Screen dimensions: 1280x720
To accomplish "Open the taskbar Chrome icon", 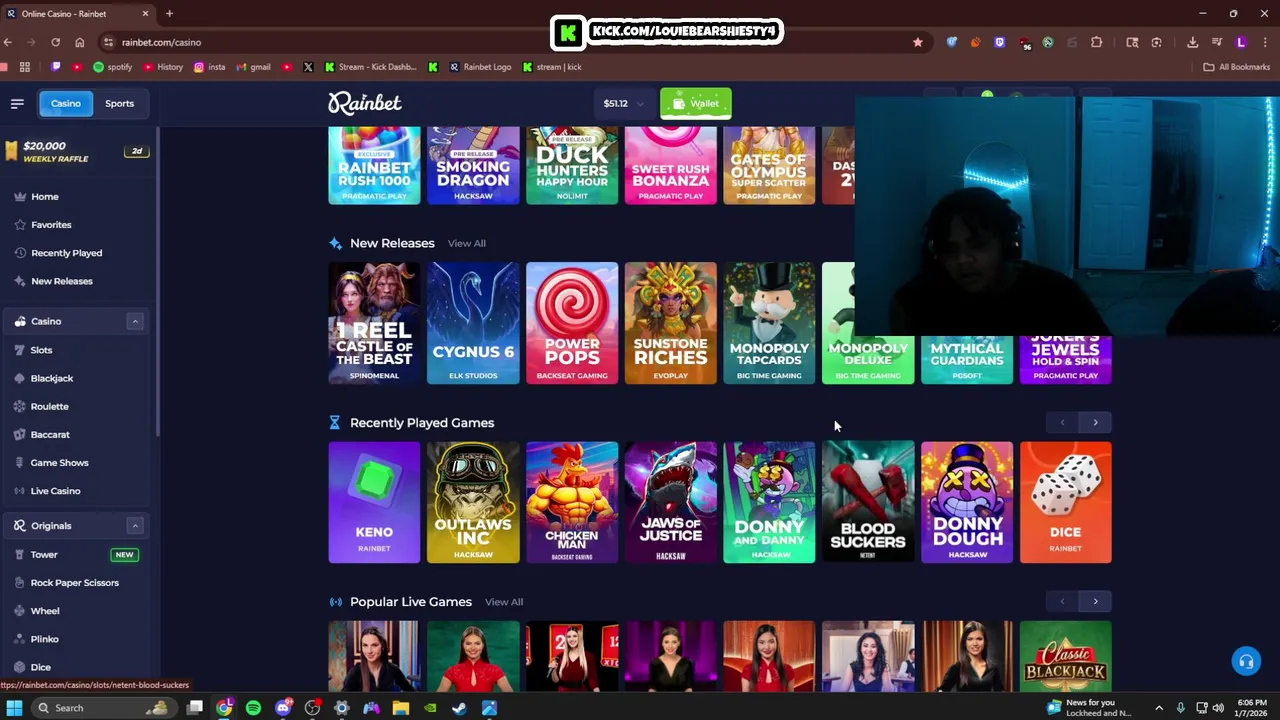I will (224, 708).
